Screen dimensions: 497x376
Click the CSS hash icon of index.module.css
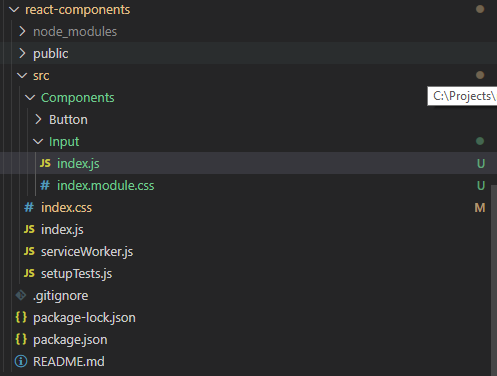pyautogui.click(x=45, y=185)
